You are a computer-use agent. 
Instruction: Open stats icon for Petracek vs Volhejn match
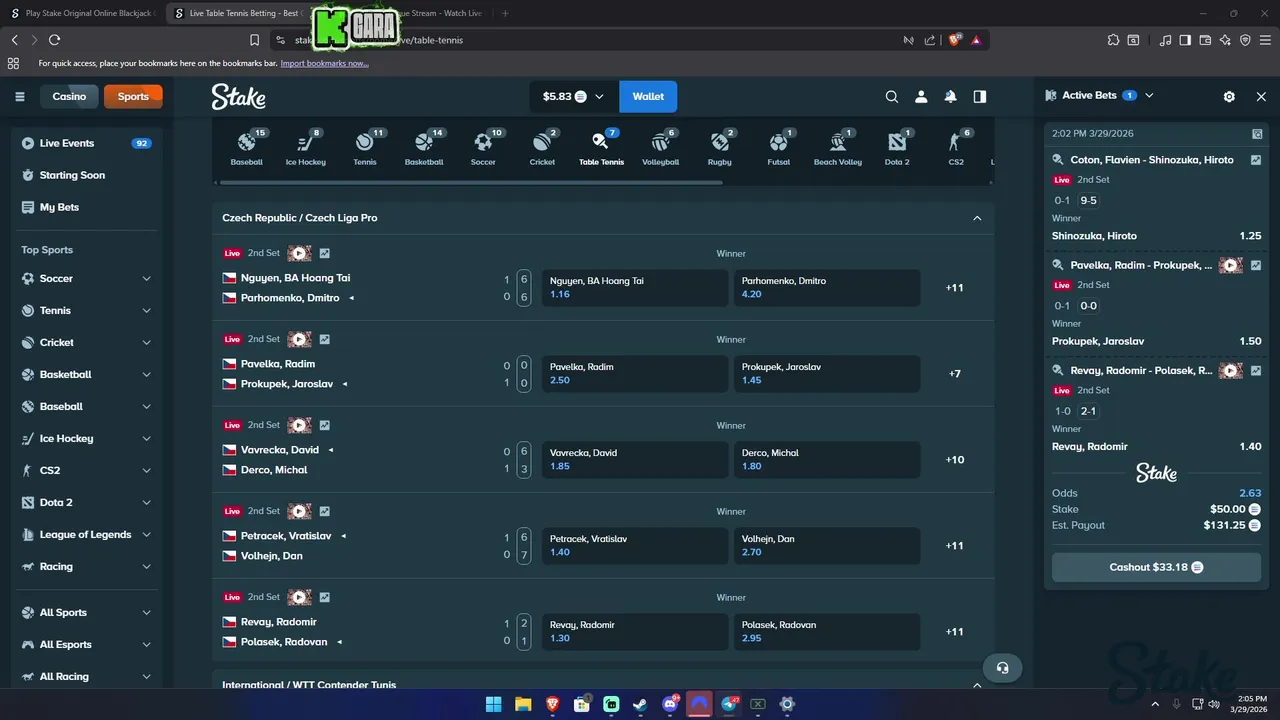click(x=324, y=512)
